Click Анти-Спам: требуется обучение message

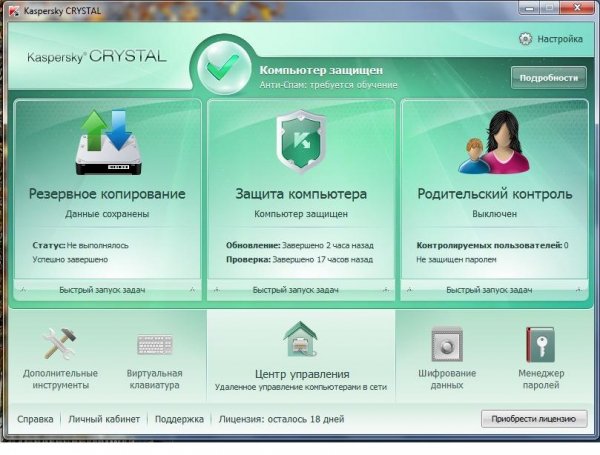(328, 85)
